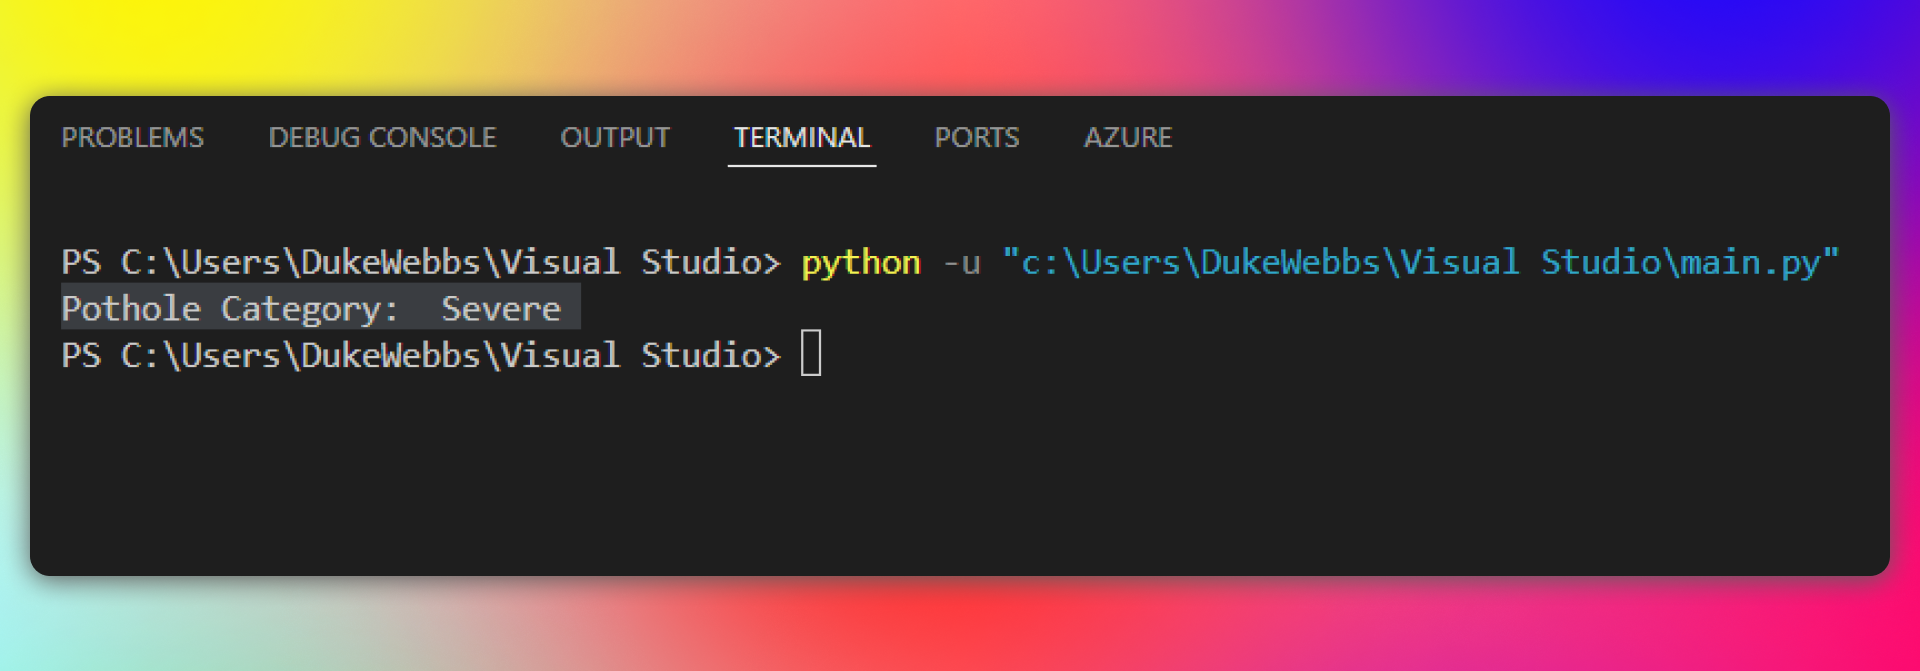Click the yellow python command word
The width and height of the screenshot is (1920, 671).
861,262
